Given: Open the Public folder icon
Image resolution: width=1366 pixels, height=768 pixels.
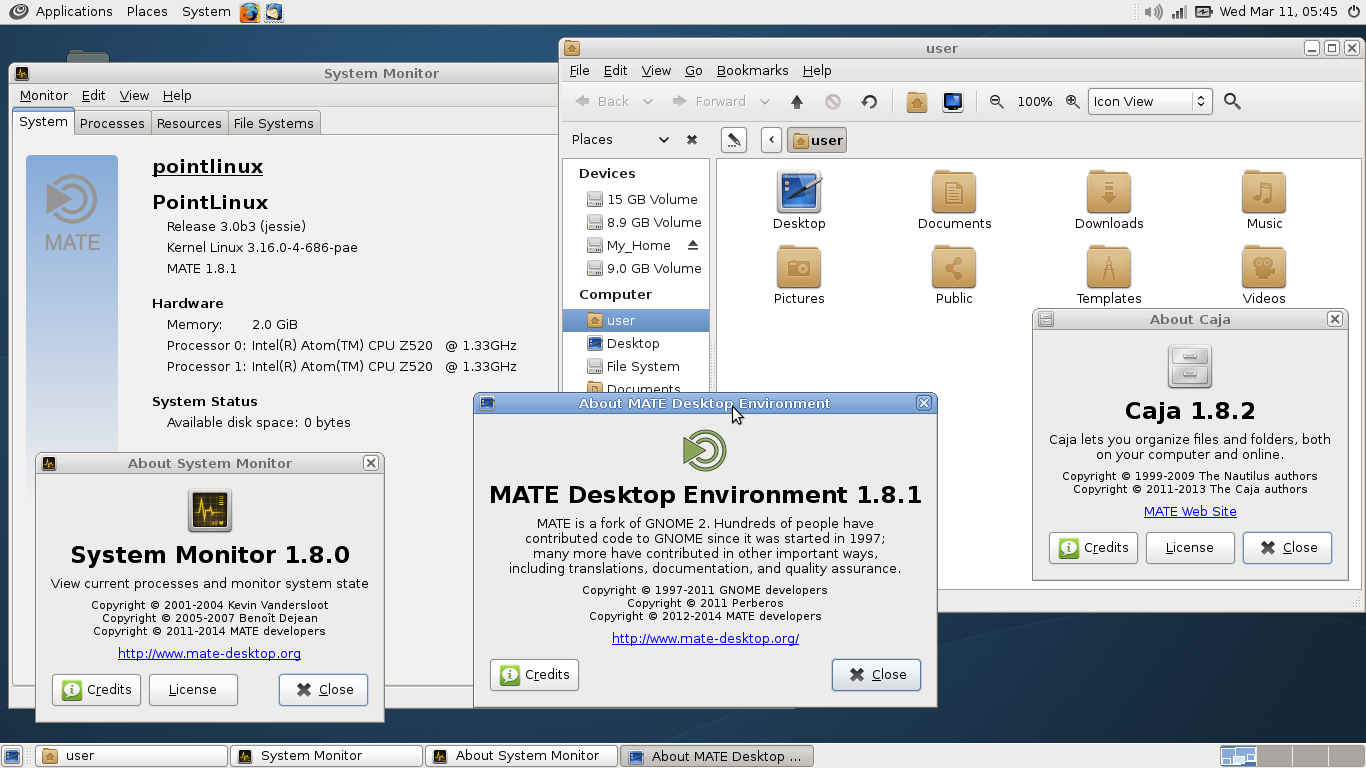Looking at the screenshot, I should pyautogui.click(x=954, y=275).
